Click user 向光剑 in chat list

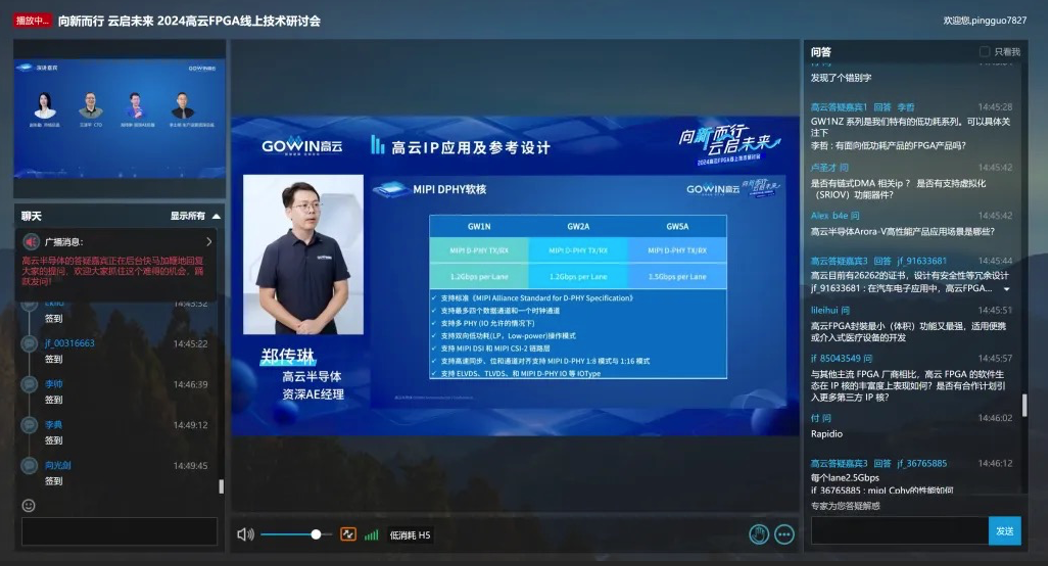point(57,466)
